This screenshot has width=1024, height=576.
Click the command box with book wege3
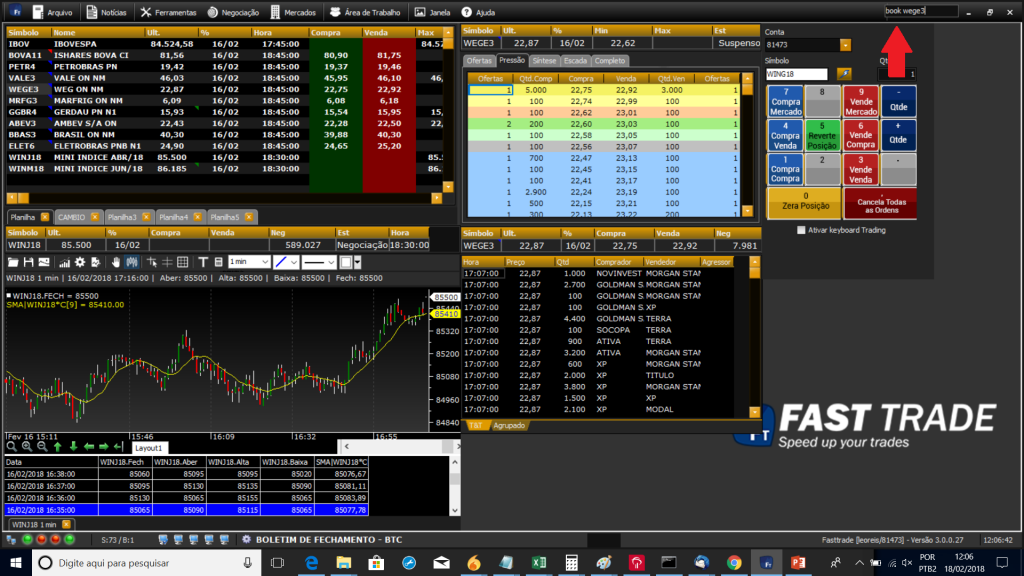click(921, 11)
